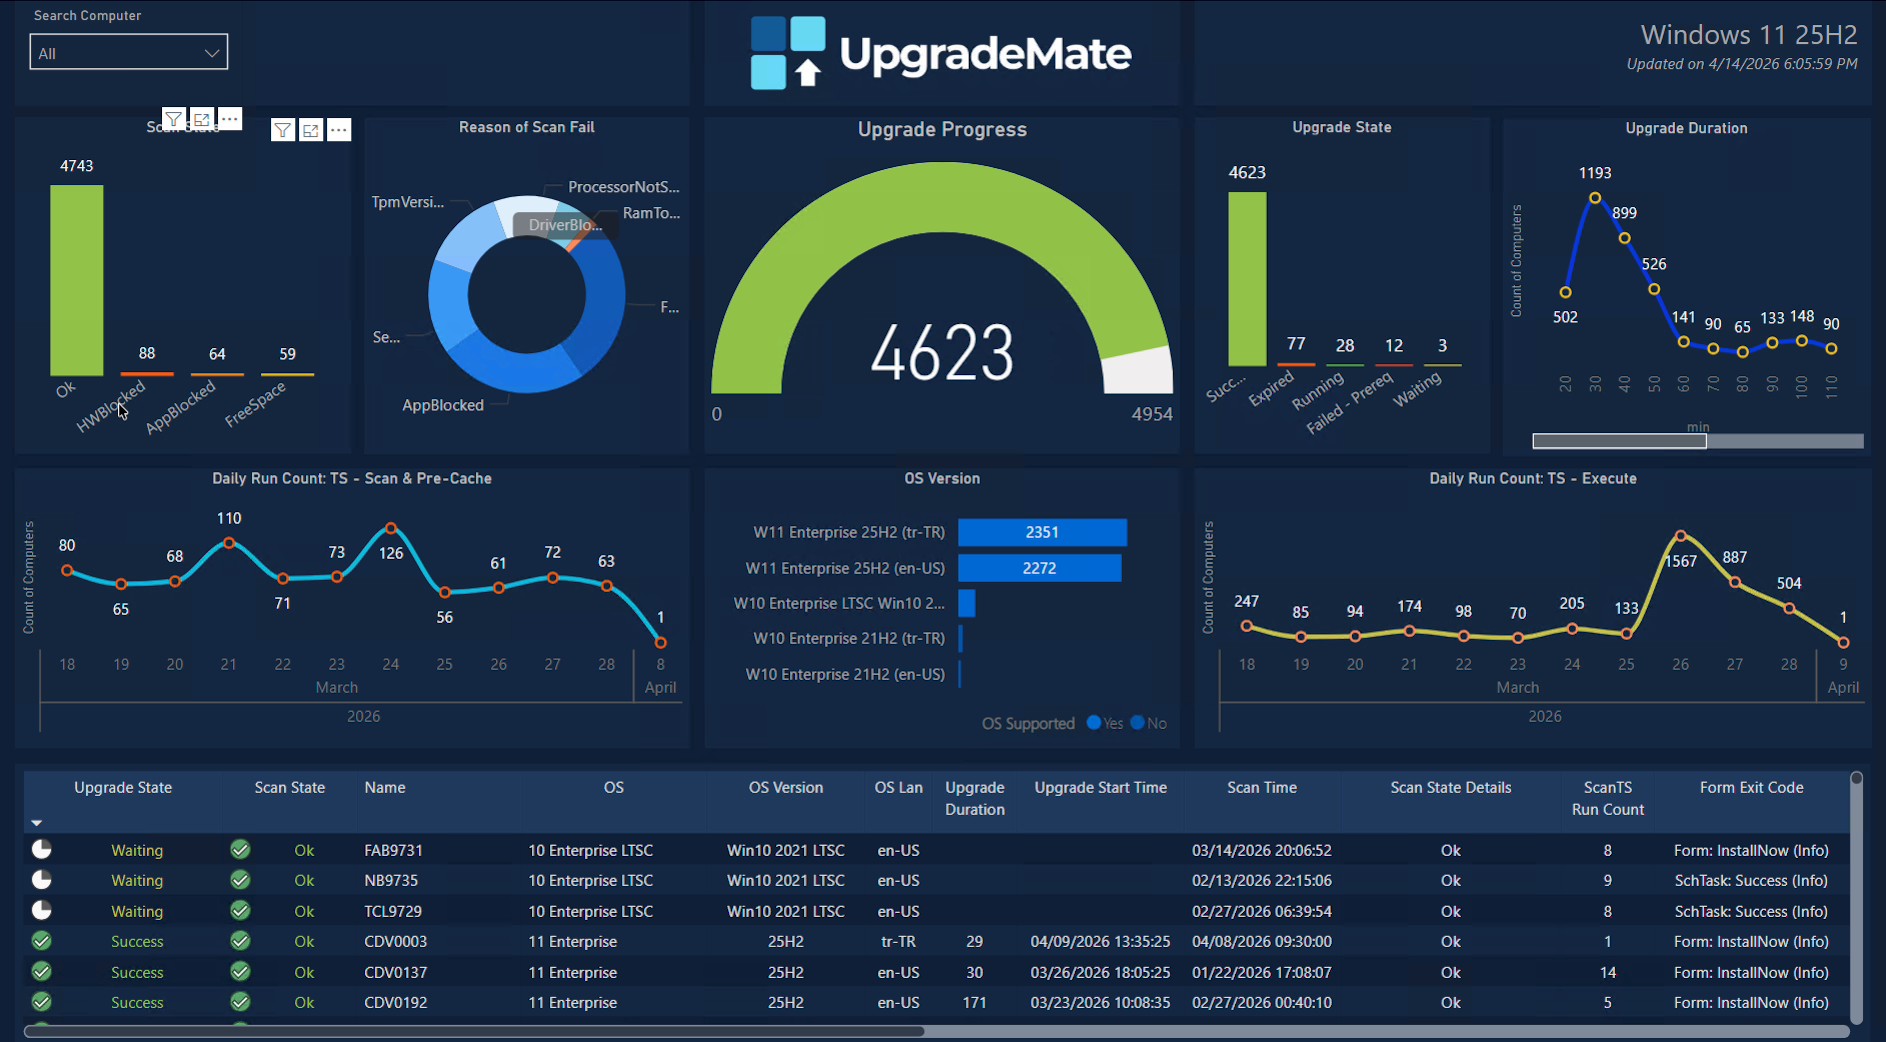1886x1042 pixels.
Task: Click Waiting state icon in FAB9731 row
Action: click(x=41, y=850)
